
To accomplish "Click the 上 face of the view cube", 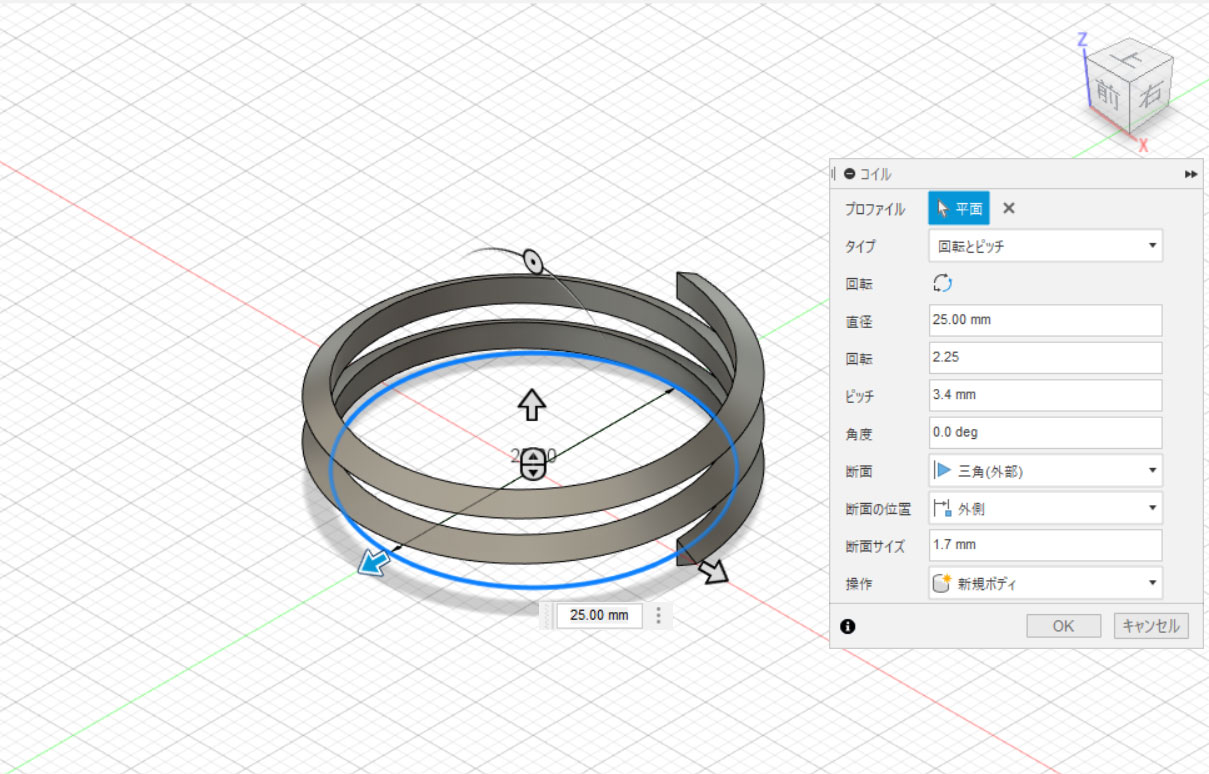I will point(1131,58).
